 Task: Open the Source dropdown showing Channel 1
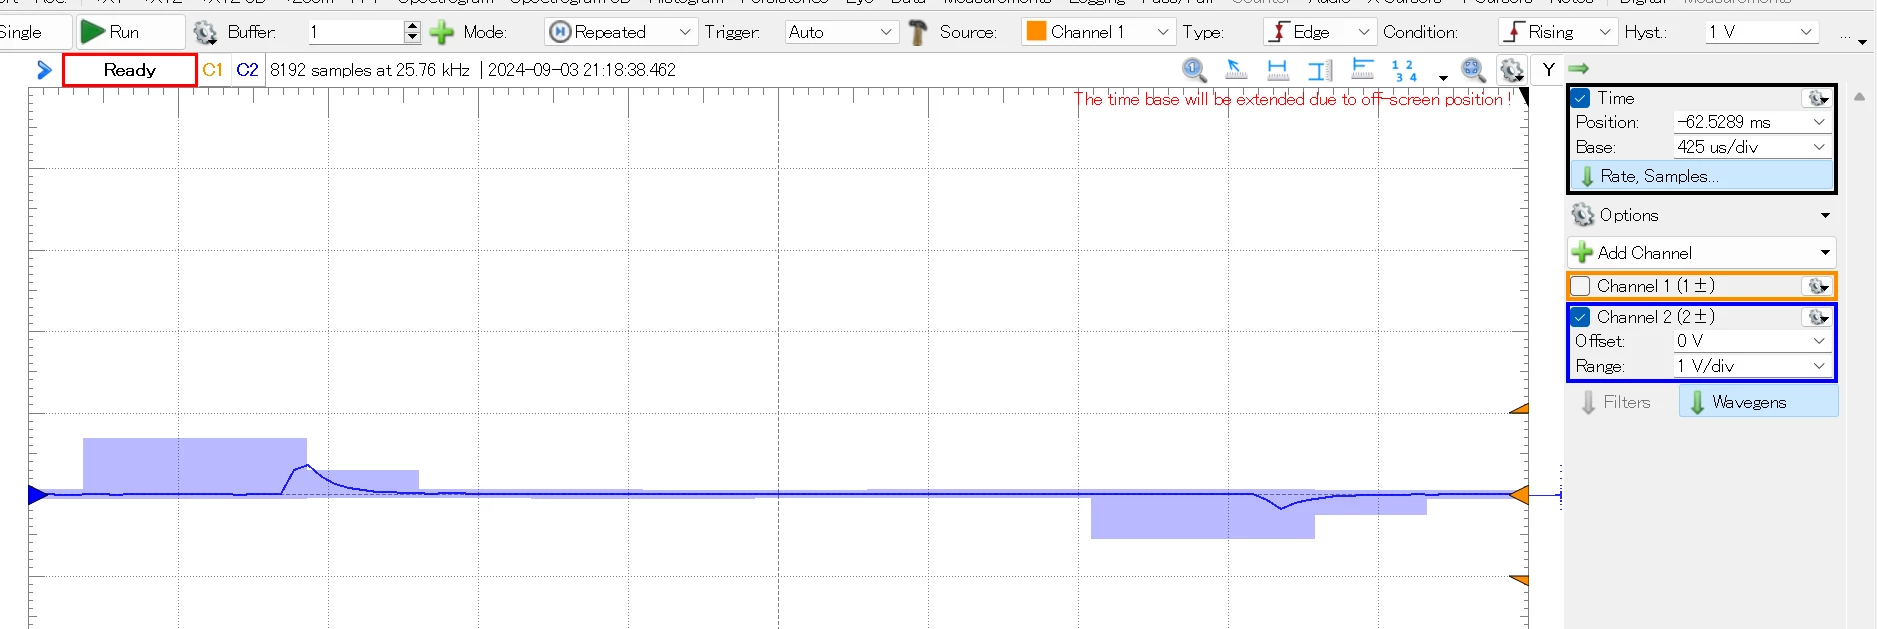click(x=1098, y=32)
